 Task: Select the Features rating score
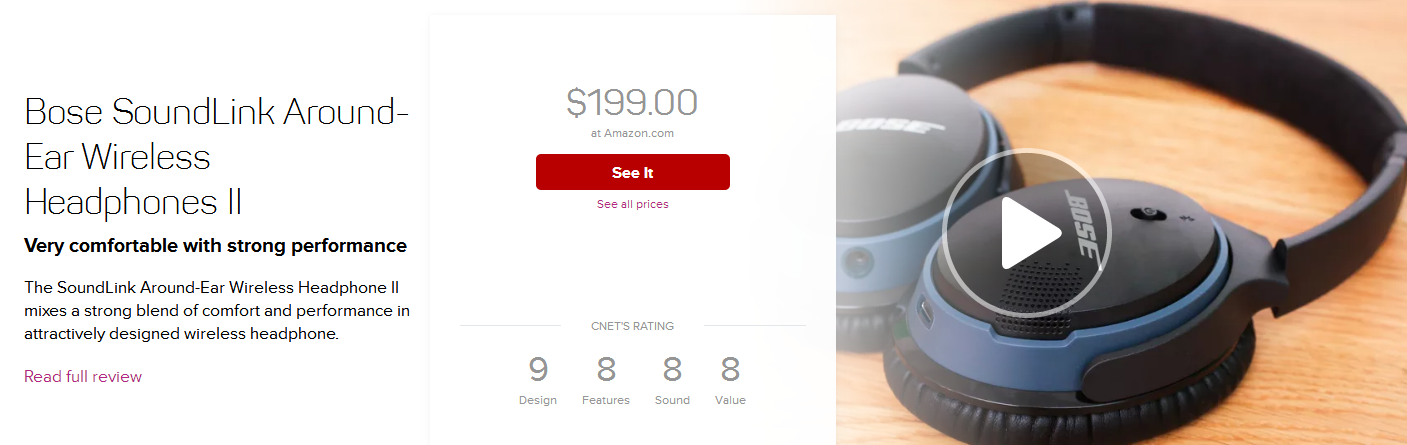coord(606,370)
